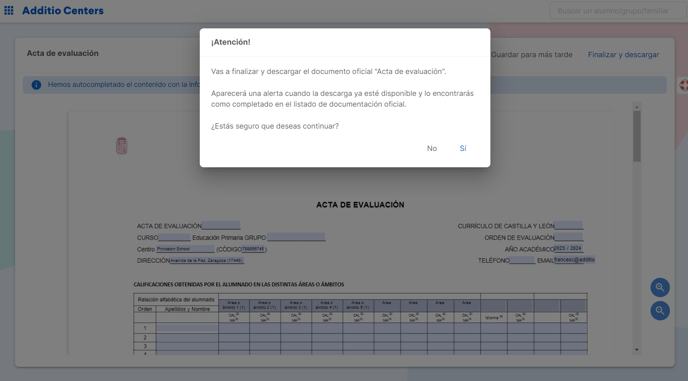Click the TELÉFONO blank field
This screenshot has height=381, width=688.
pyautogui.click(x=522, y=260)
